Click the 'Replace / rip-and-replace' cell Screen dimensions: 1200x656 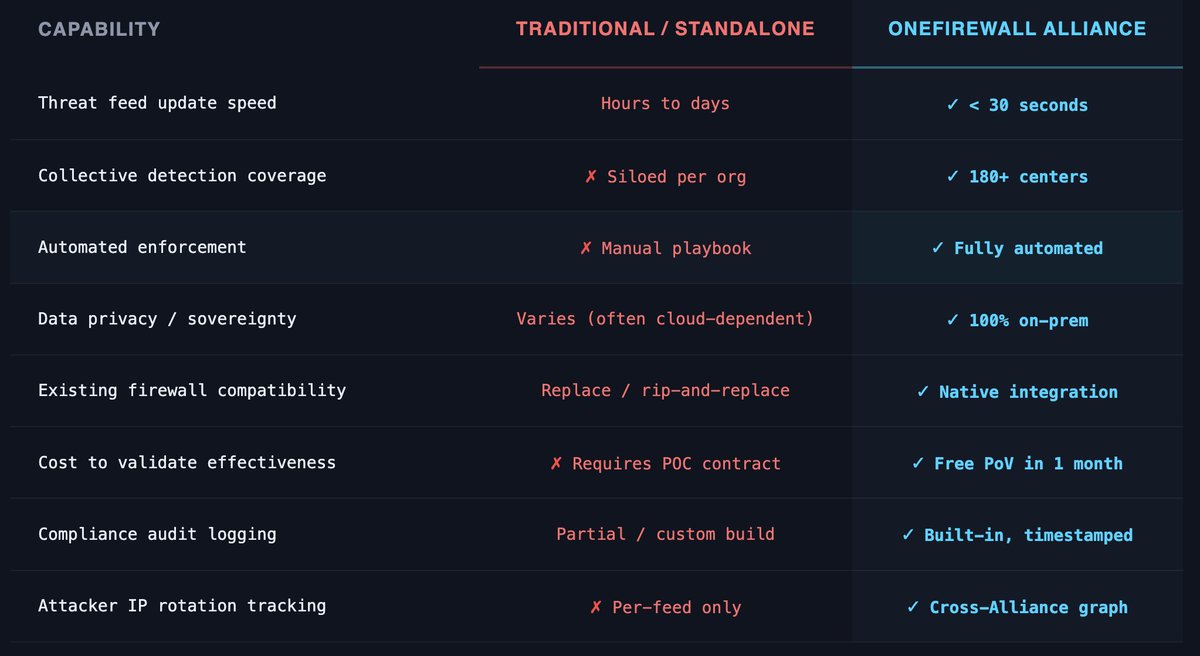tap(665, 391)
